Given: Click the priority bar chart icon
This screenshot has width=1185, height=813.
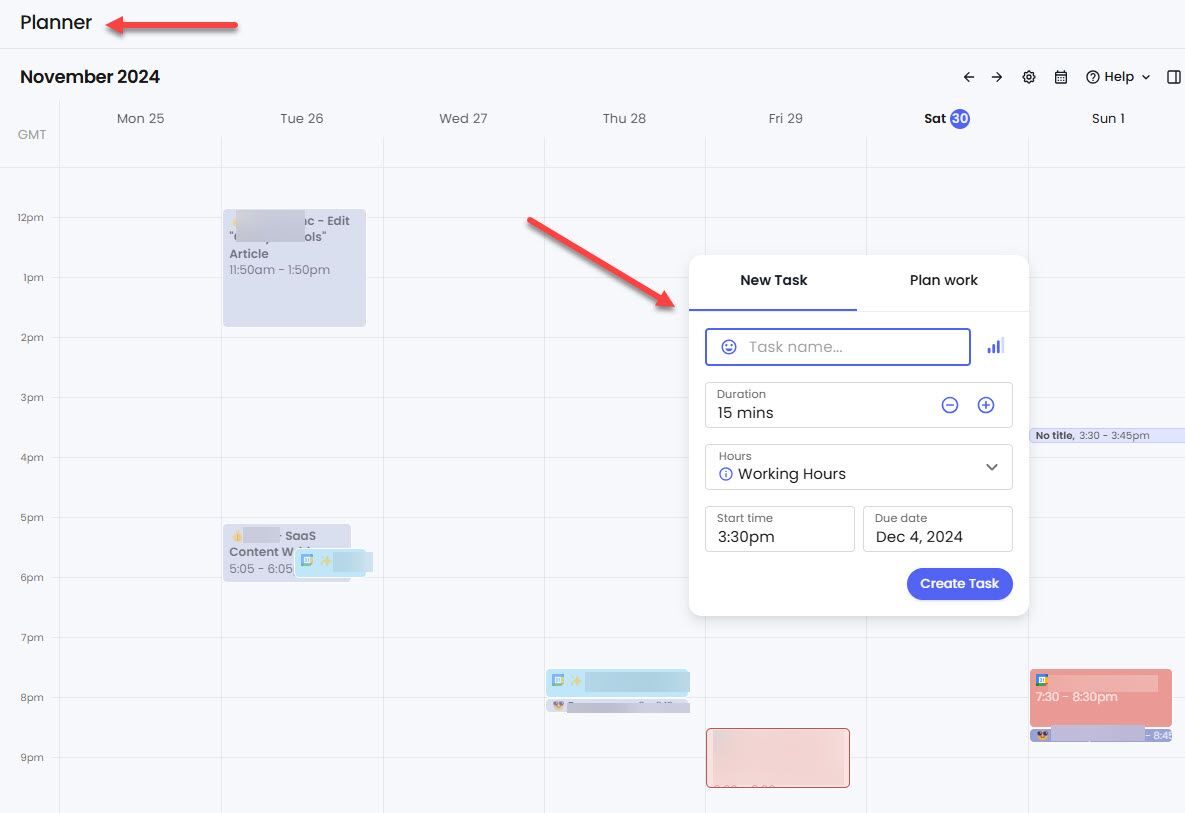Looking at the screenshot, I should coord(995,345).
